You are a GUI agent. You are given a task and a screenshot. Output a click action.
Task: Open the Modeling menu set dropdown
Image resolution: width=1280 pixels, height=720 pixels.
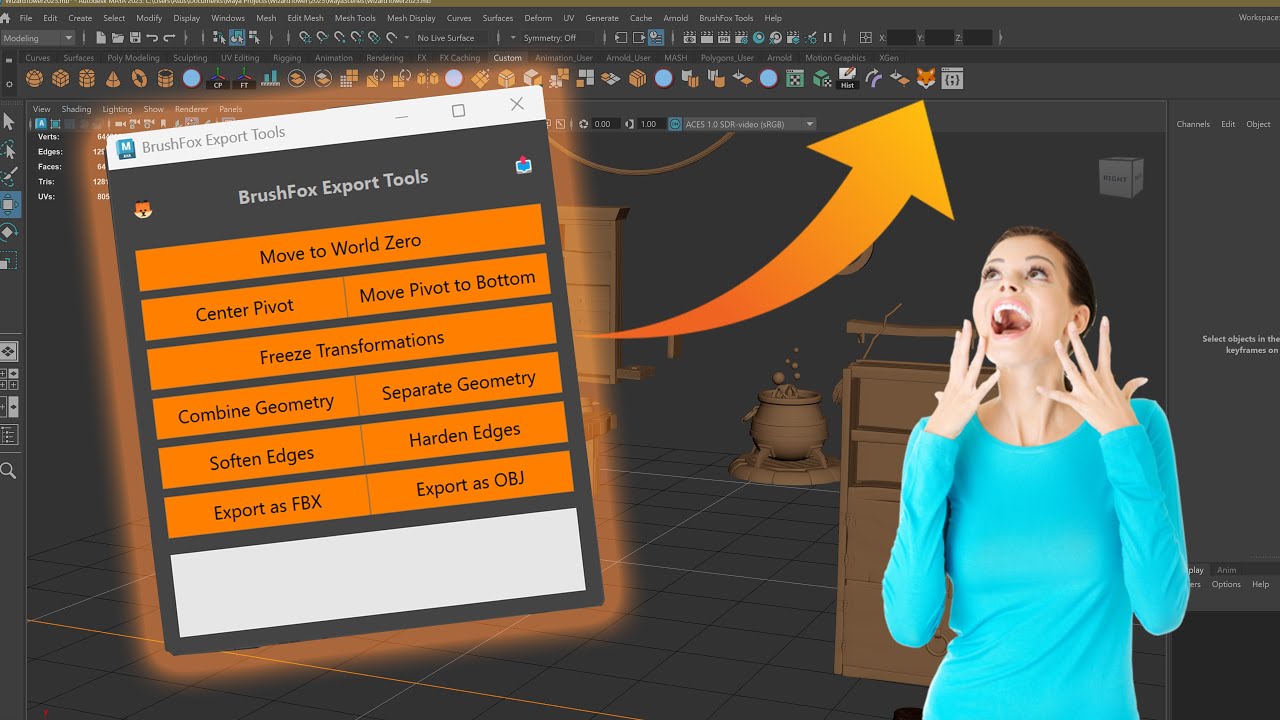[38, 38]
